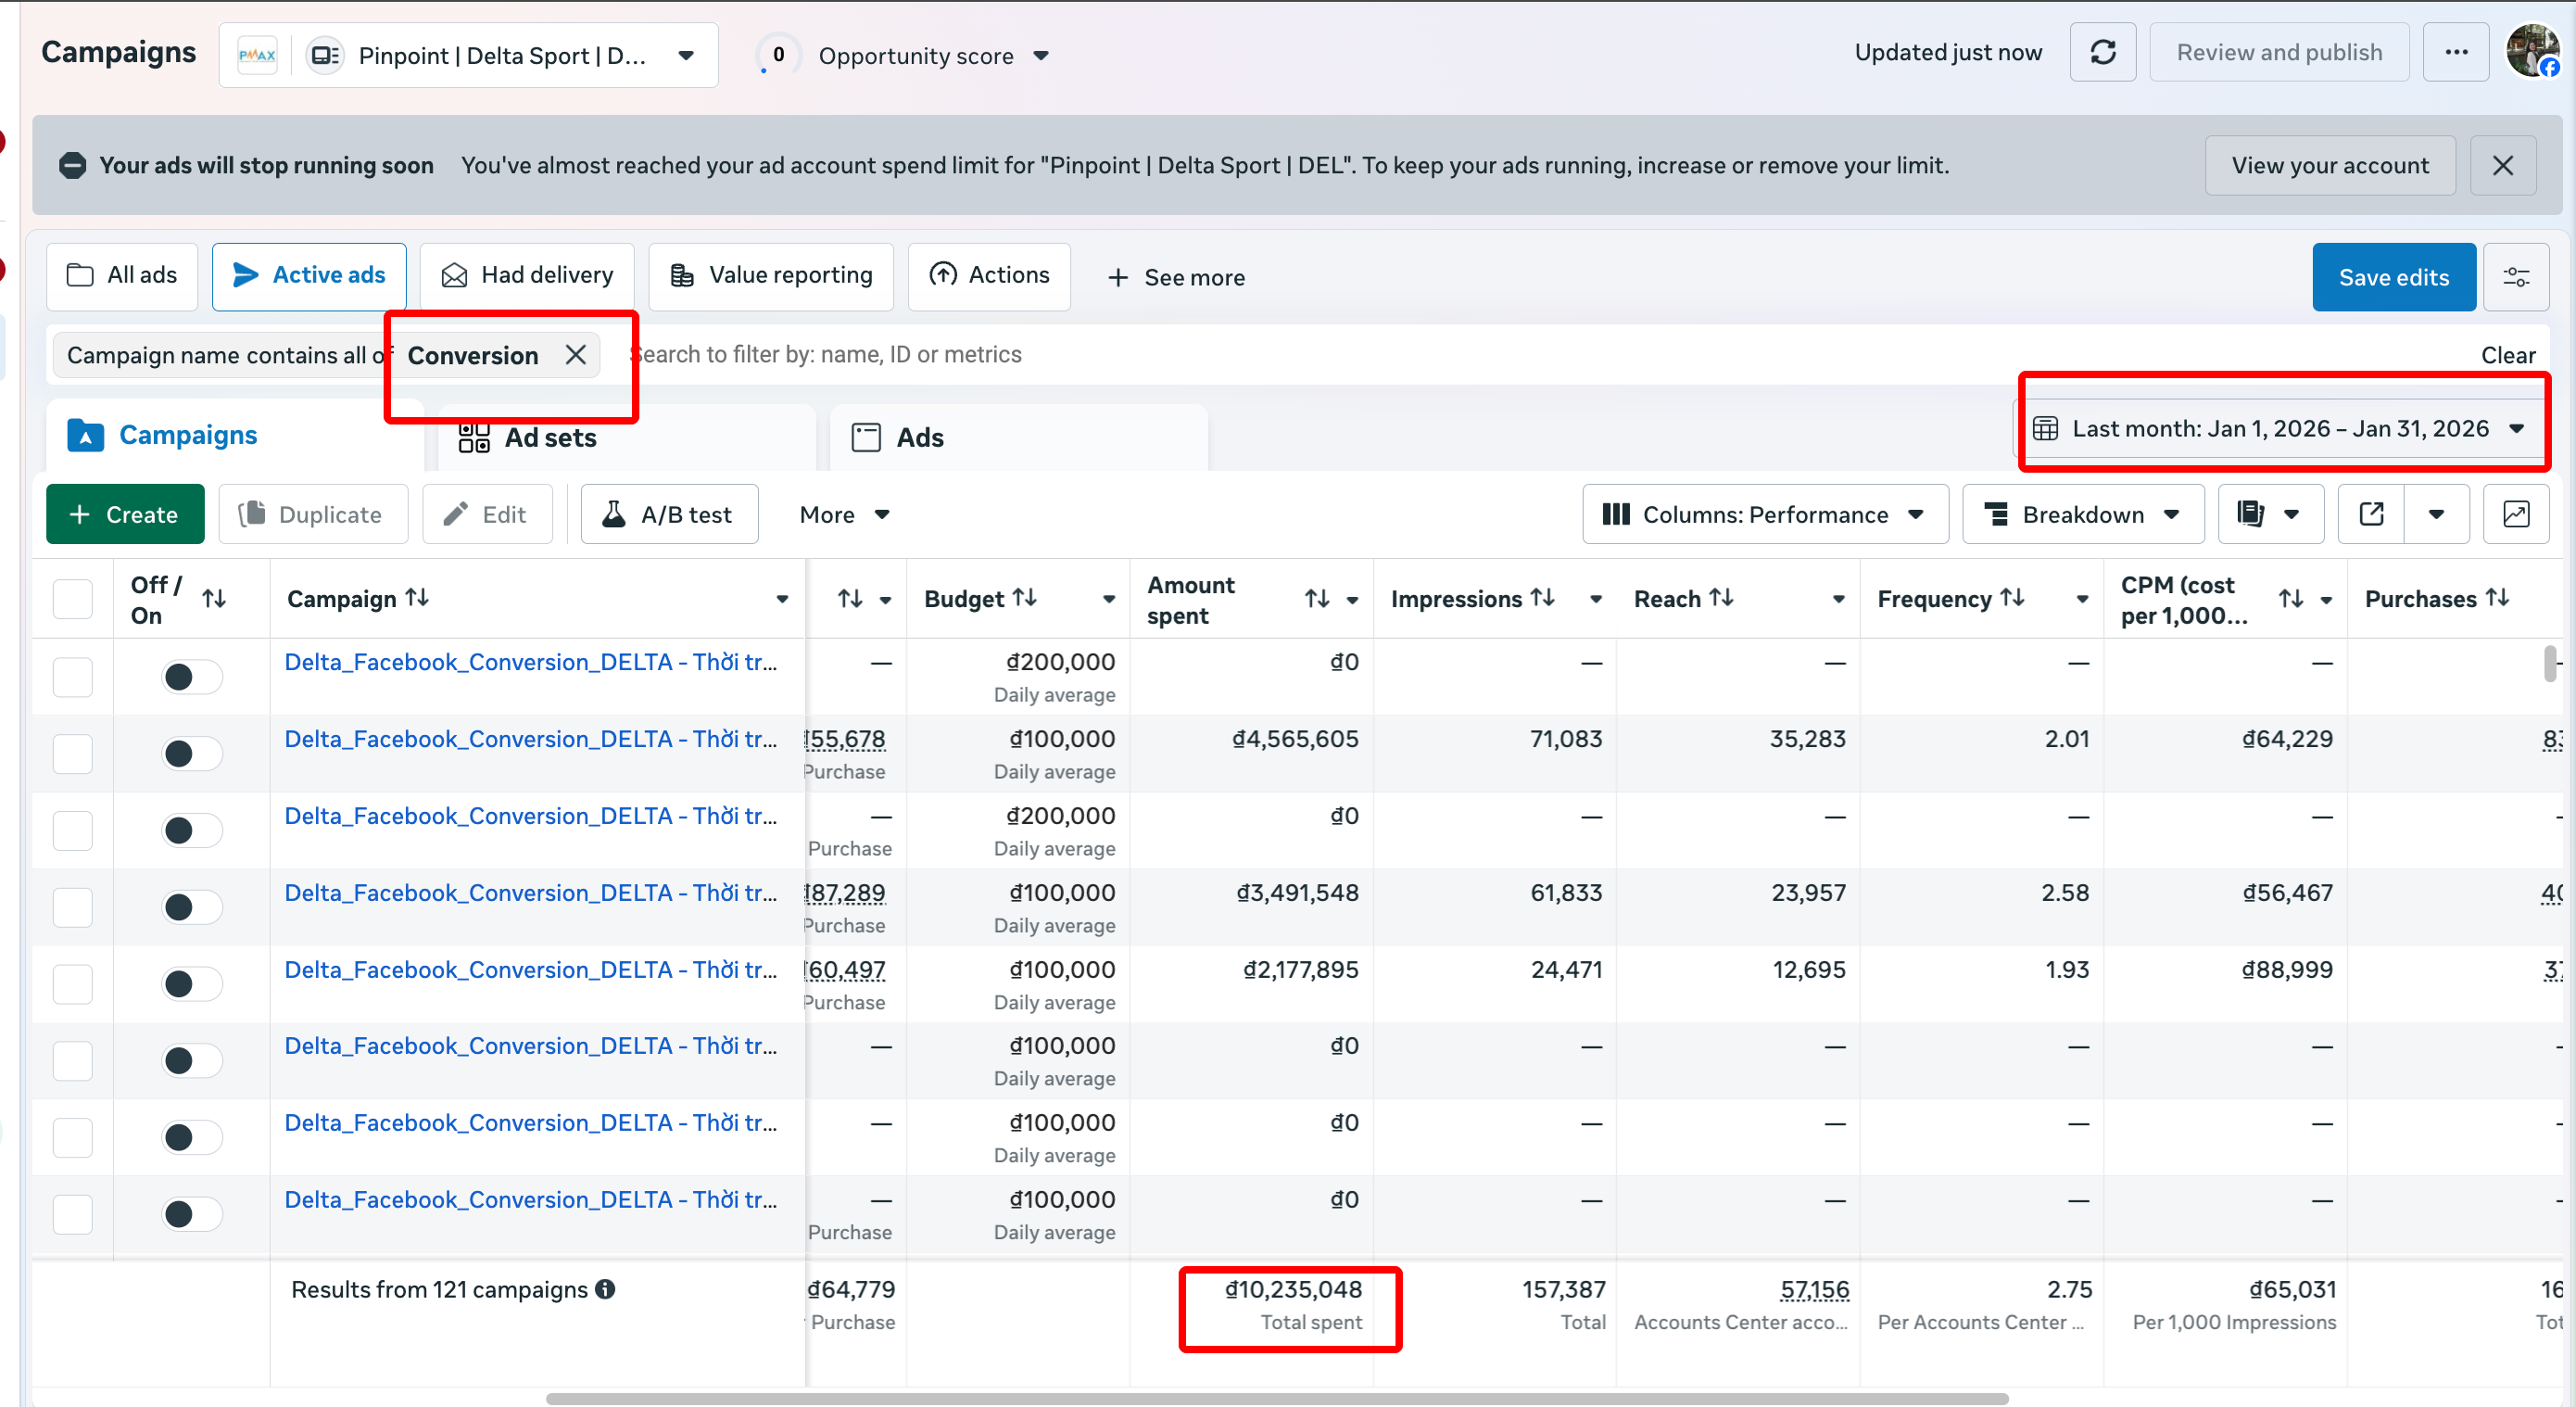Click the export table data icon
This screenshot has height=1407, width=2576.
coord(2371,514)
